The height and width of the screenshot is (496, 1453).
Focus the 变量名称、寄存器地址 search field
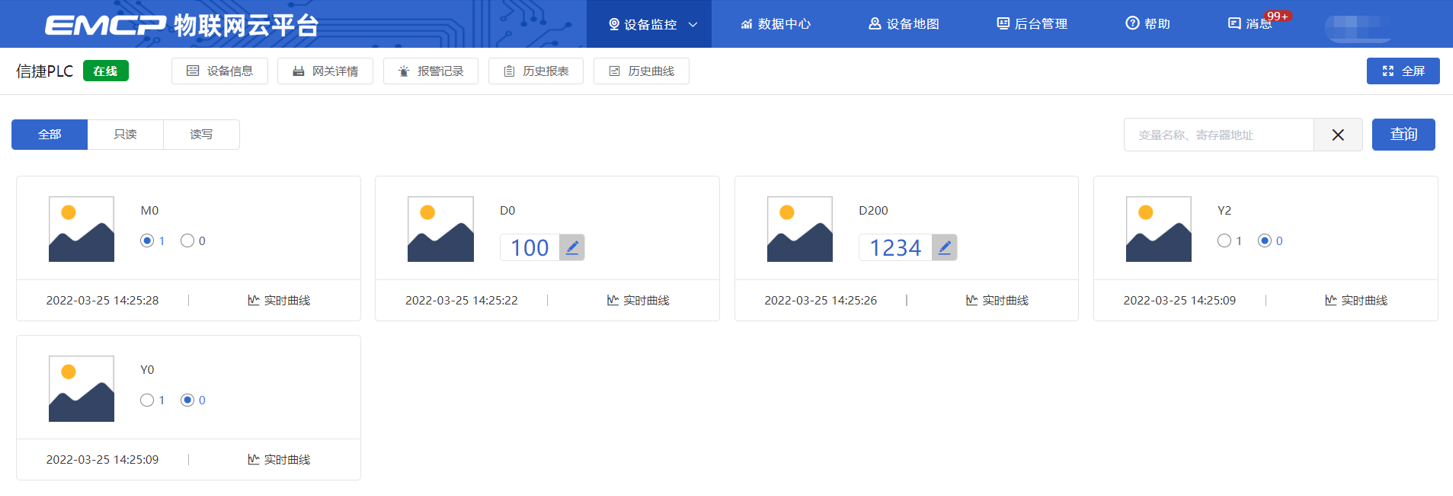point(1218,135)
